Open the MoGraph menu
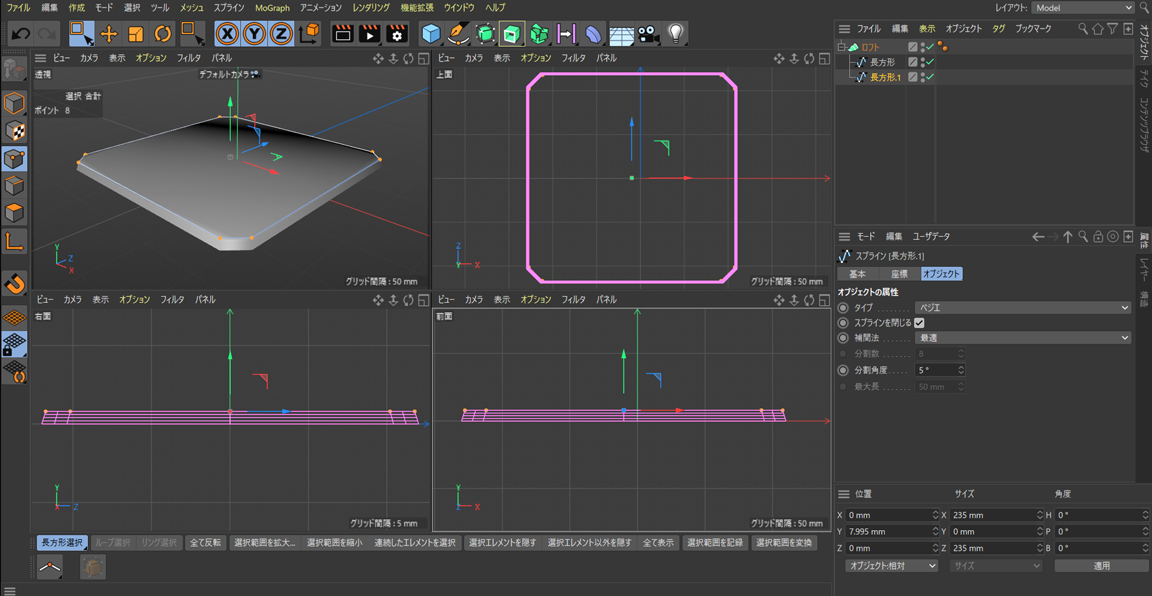This screenshot has height=596, width=1152. [272, 8]
